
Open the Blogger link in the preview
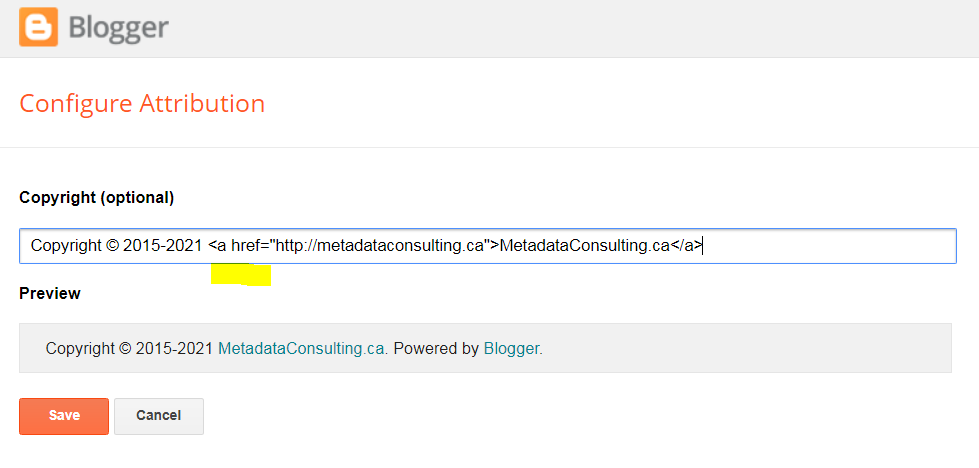(x=511, y=348)
